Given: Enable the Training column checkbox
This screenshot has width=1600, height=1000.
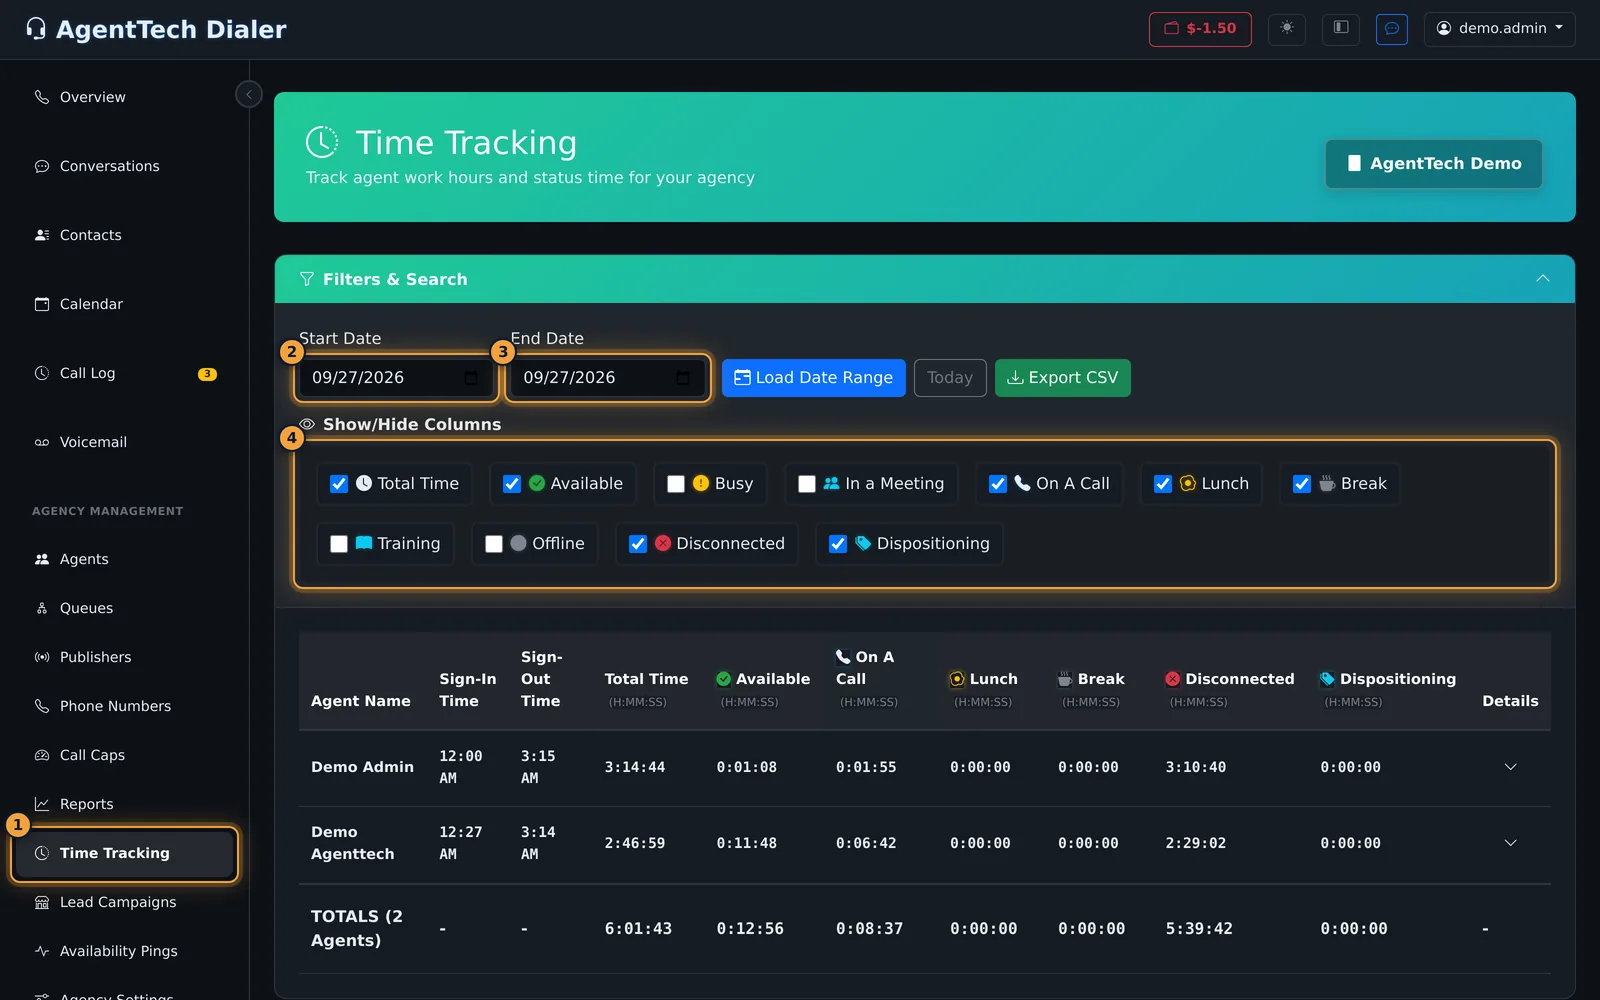Looking at the screenshot, I should (339, 544).
